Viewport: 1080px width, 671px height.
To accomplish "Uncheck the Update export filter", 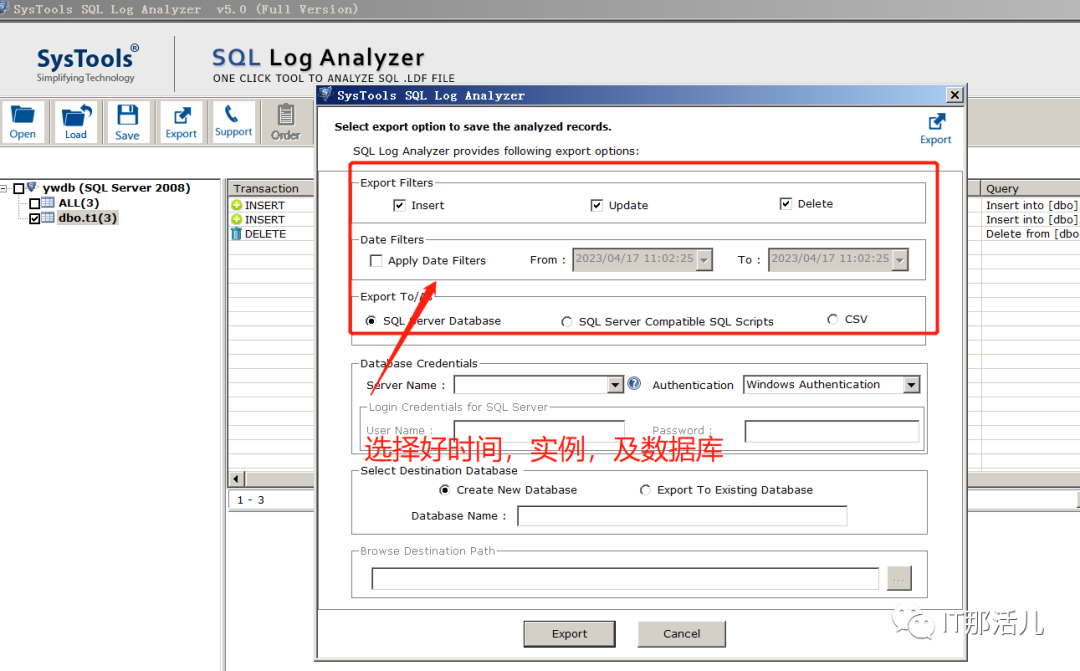I will (596, 205).
